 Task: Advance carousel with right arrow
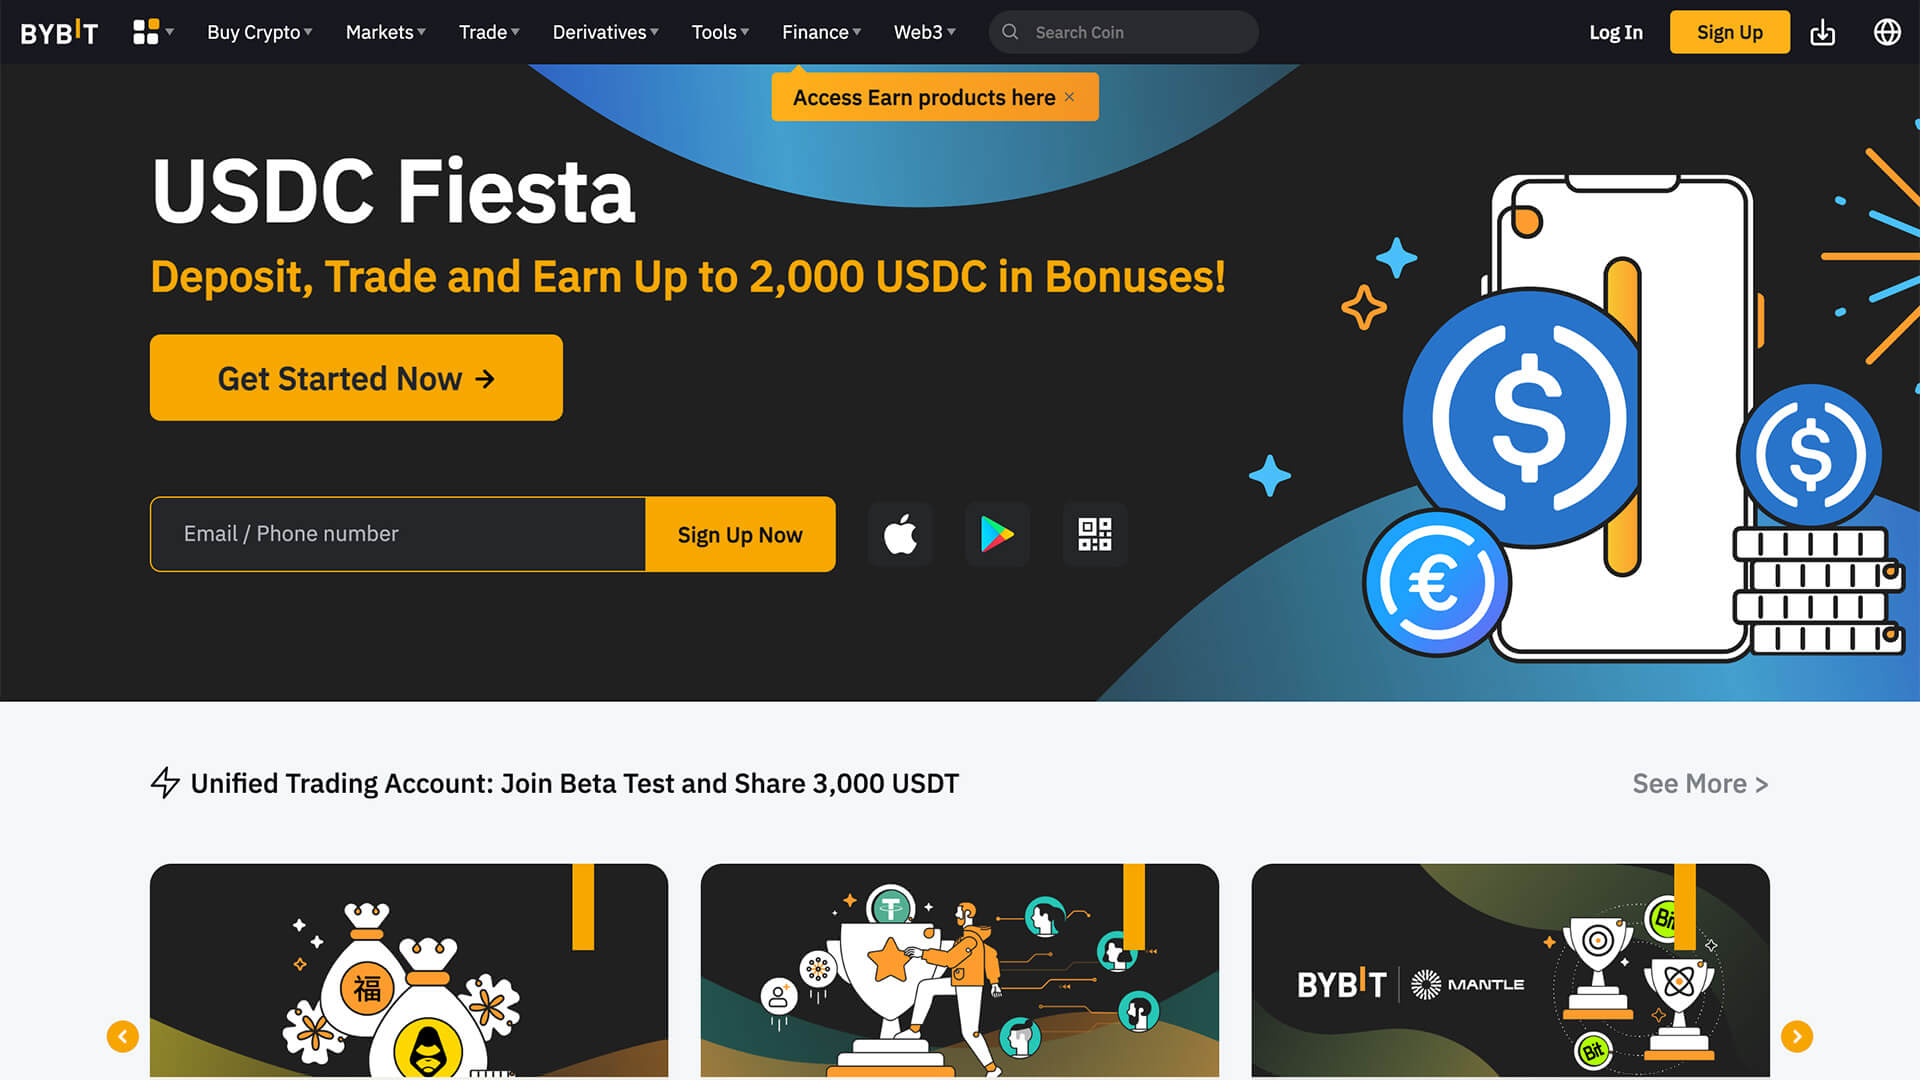(1796, 1036)
